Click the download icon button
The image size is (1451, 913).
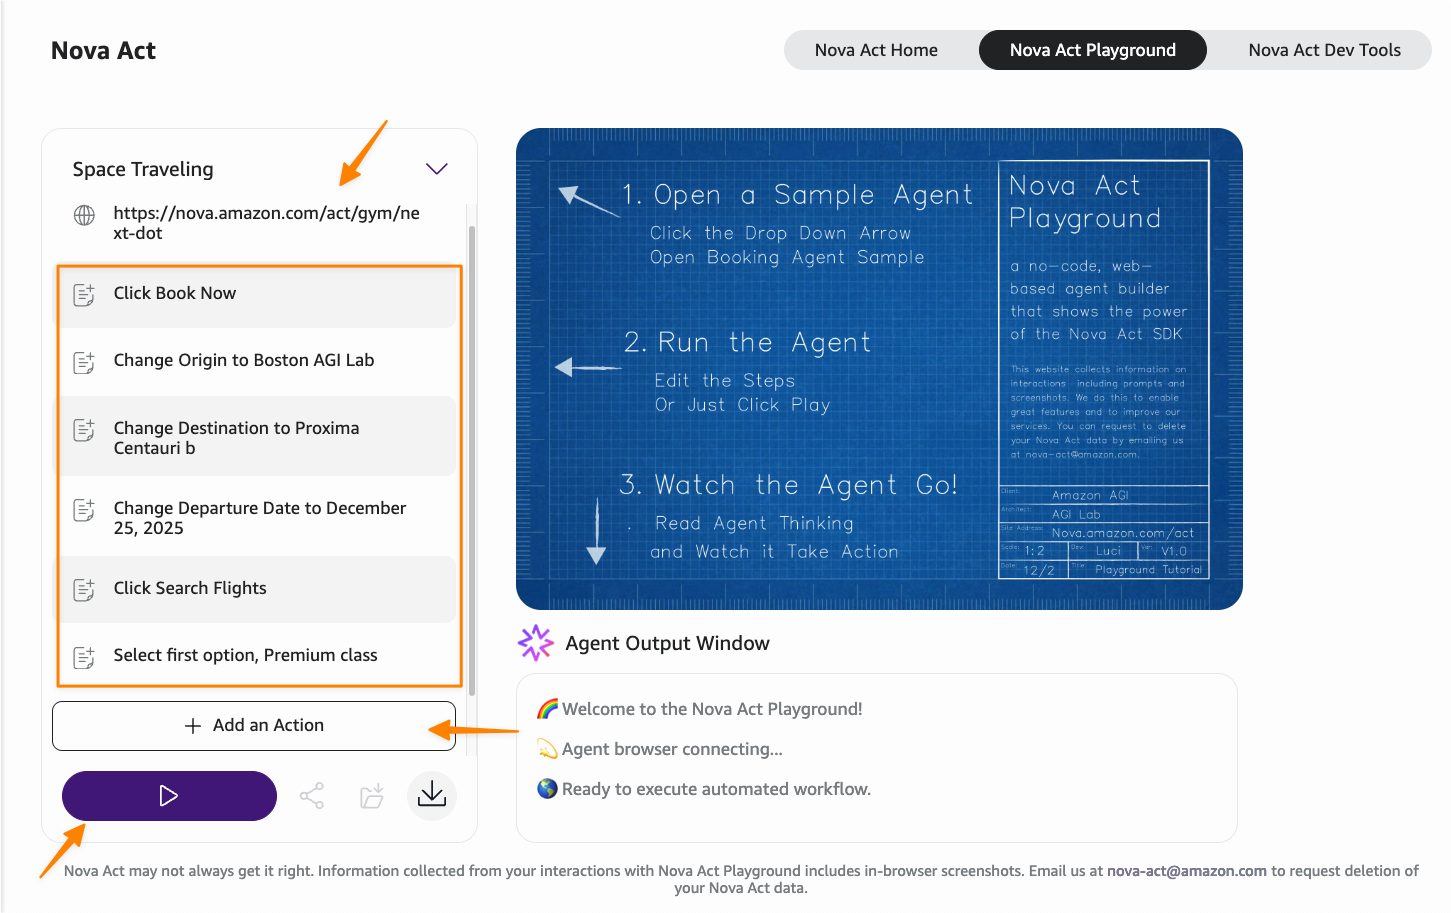coord(432,796)
